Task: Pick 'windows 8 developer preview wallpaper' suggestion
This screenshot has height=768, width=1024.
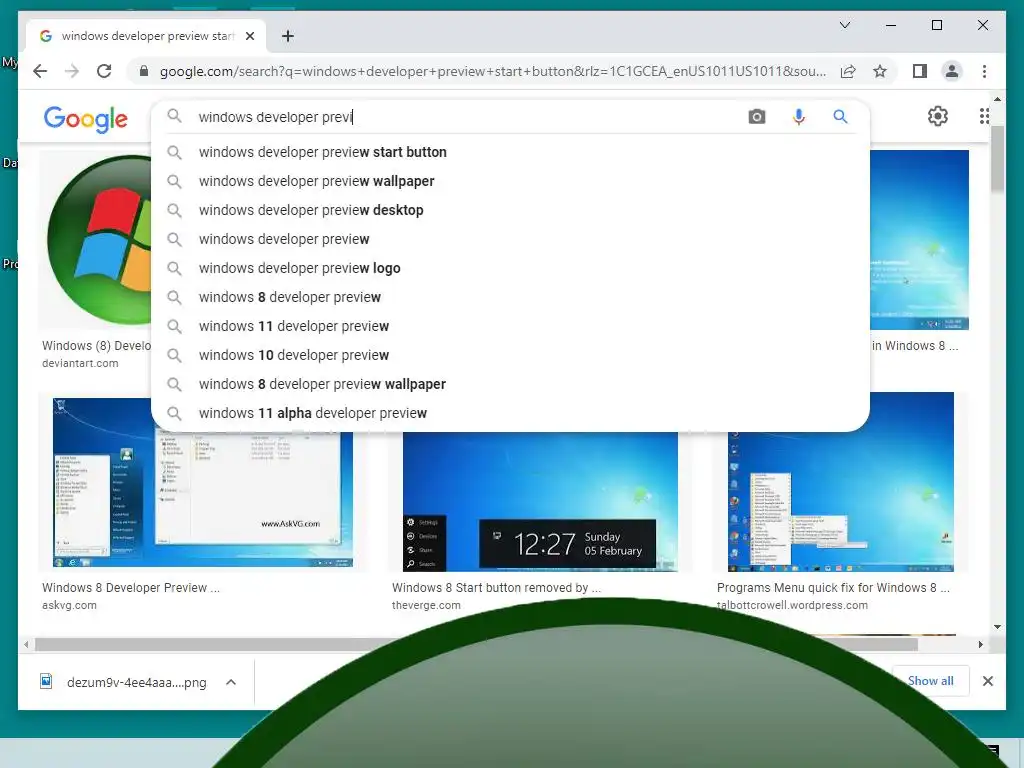Action: pos(511,384)
